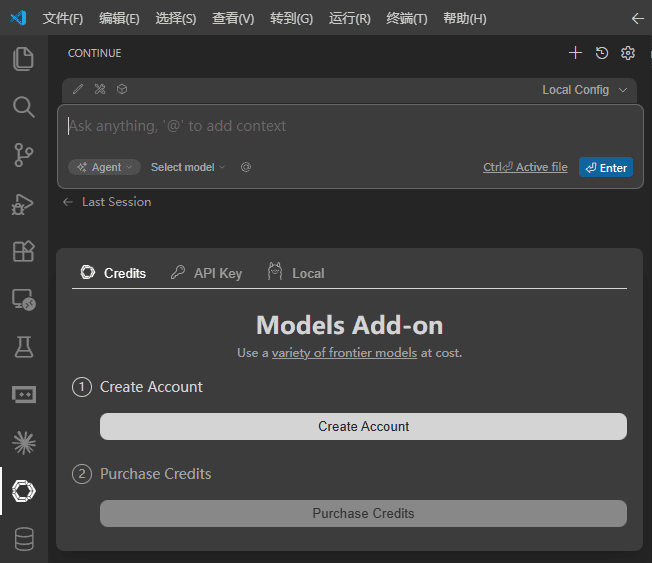Image resolution: width=652 pixels, height=563 pixels.
Task: Open session history clock icon
Action: [602, 53]
